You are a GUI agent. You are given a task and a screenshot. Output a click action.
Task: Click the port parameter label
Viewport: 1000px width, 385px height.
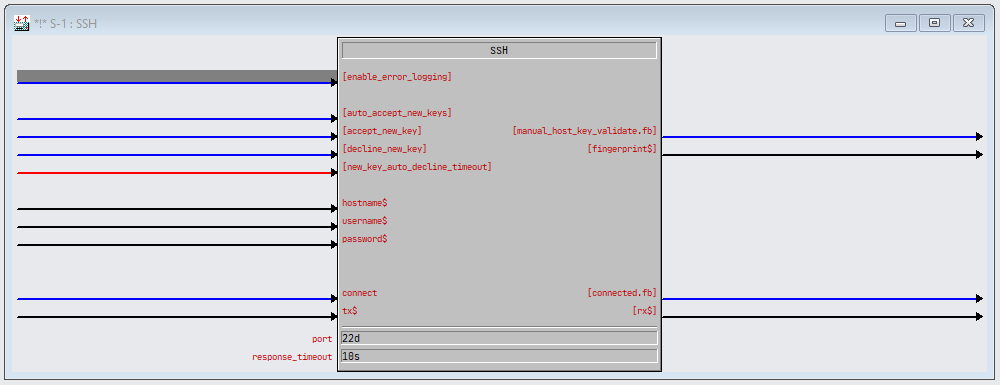pos(322,338)
